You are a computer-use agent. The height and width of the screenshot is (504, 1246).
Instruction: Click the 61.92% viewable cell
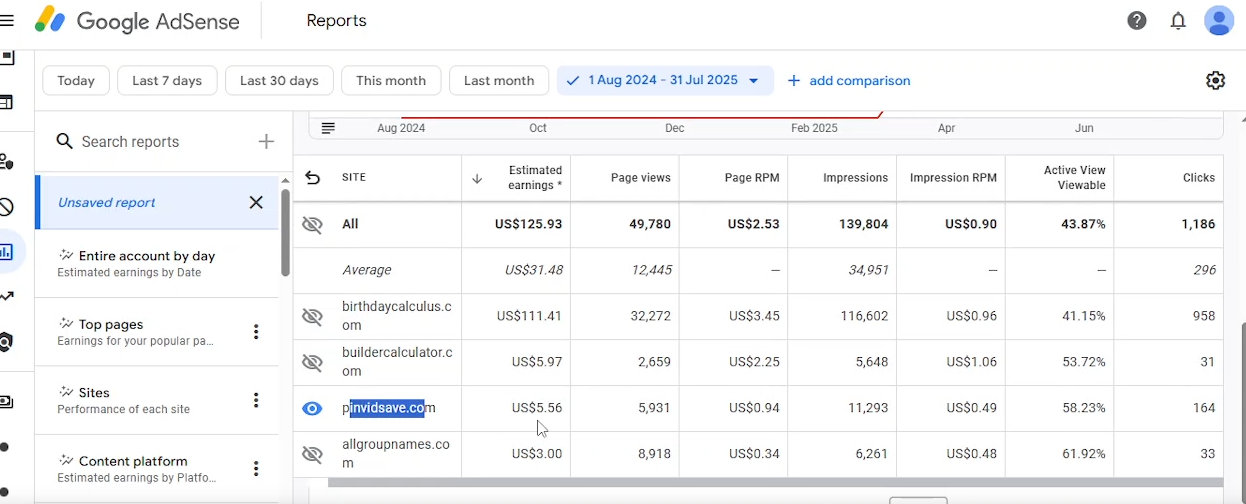1084,454
